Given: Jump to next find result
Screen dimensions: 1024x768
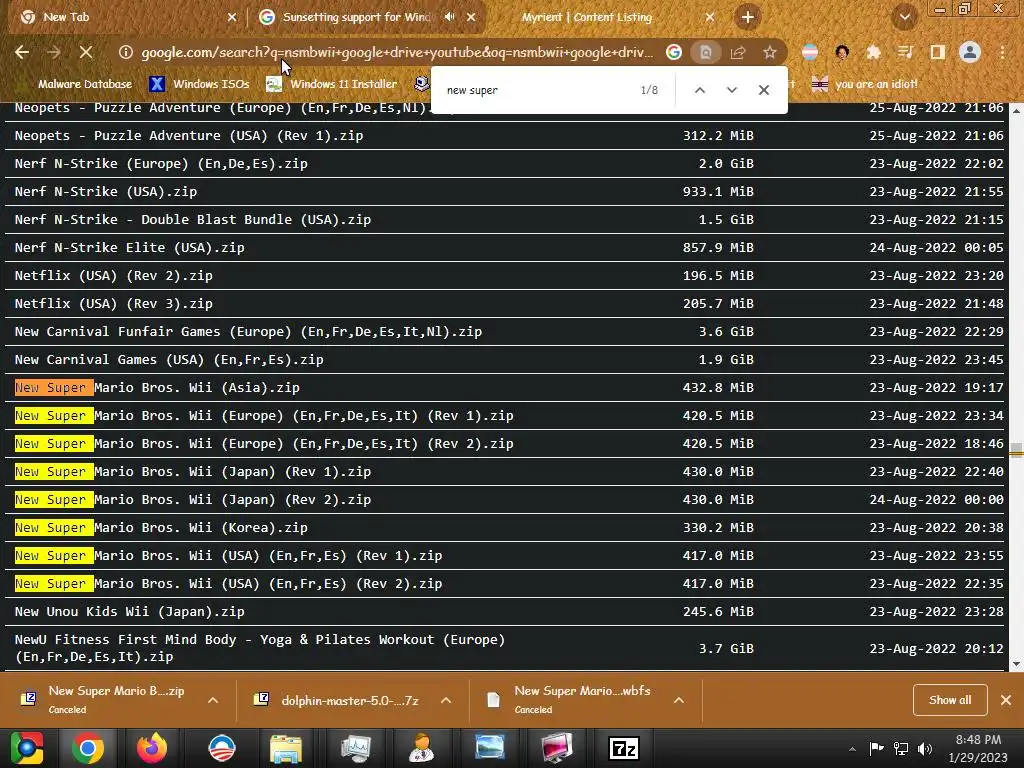Looking at the screenshot, I should [x=731, y=90].
